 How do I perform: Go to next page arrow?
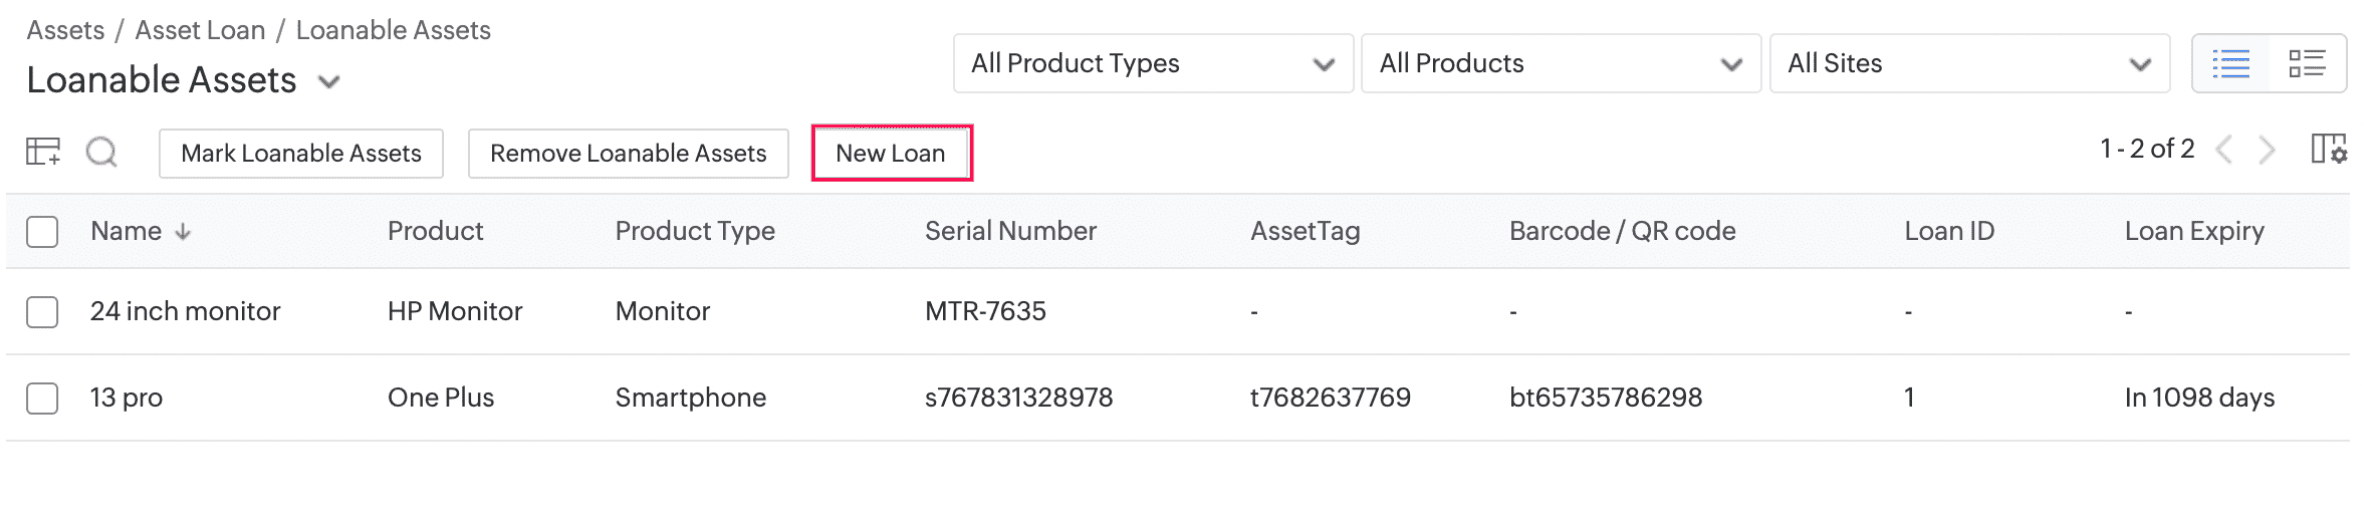(2267, 151)
